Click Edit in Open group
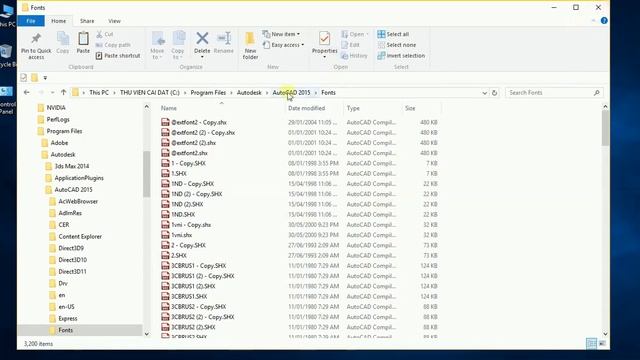 (350, 45)
